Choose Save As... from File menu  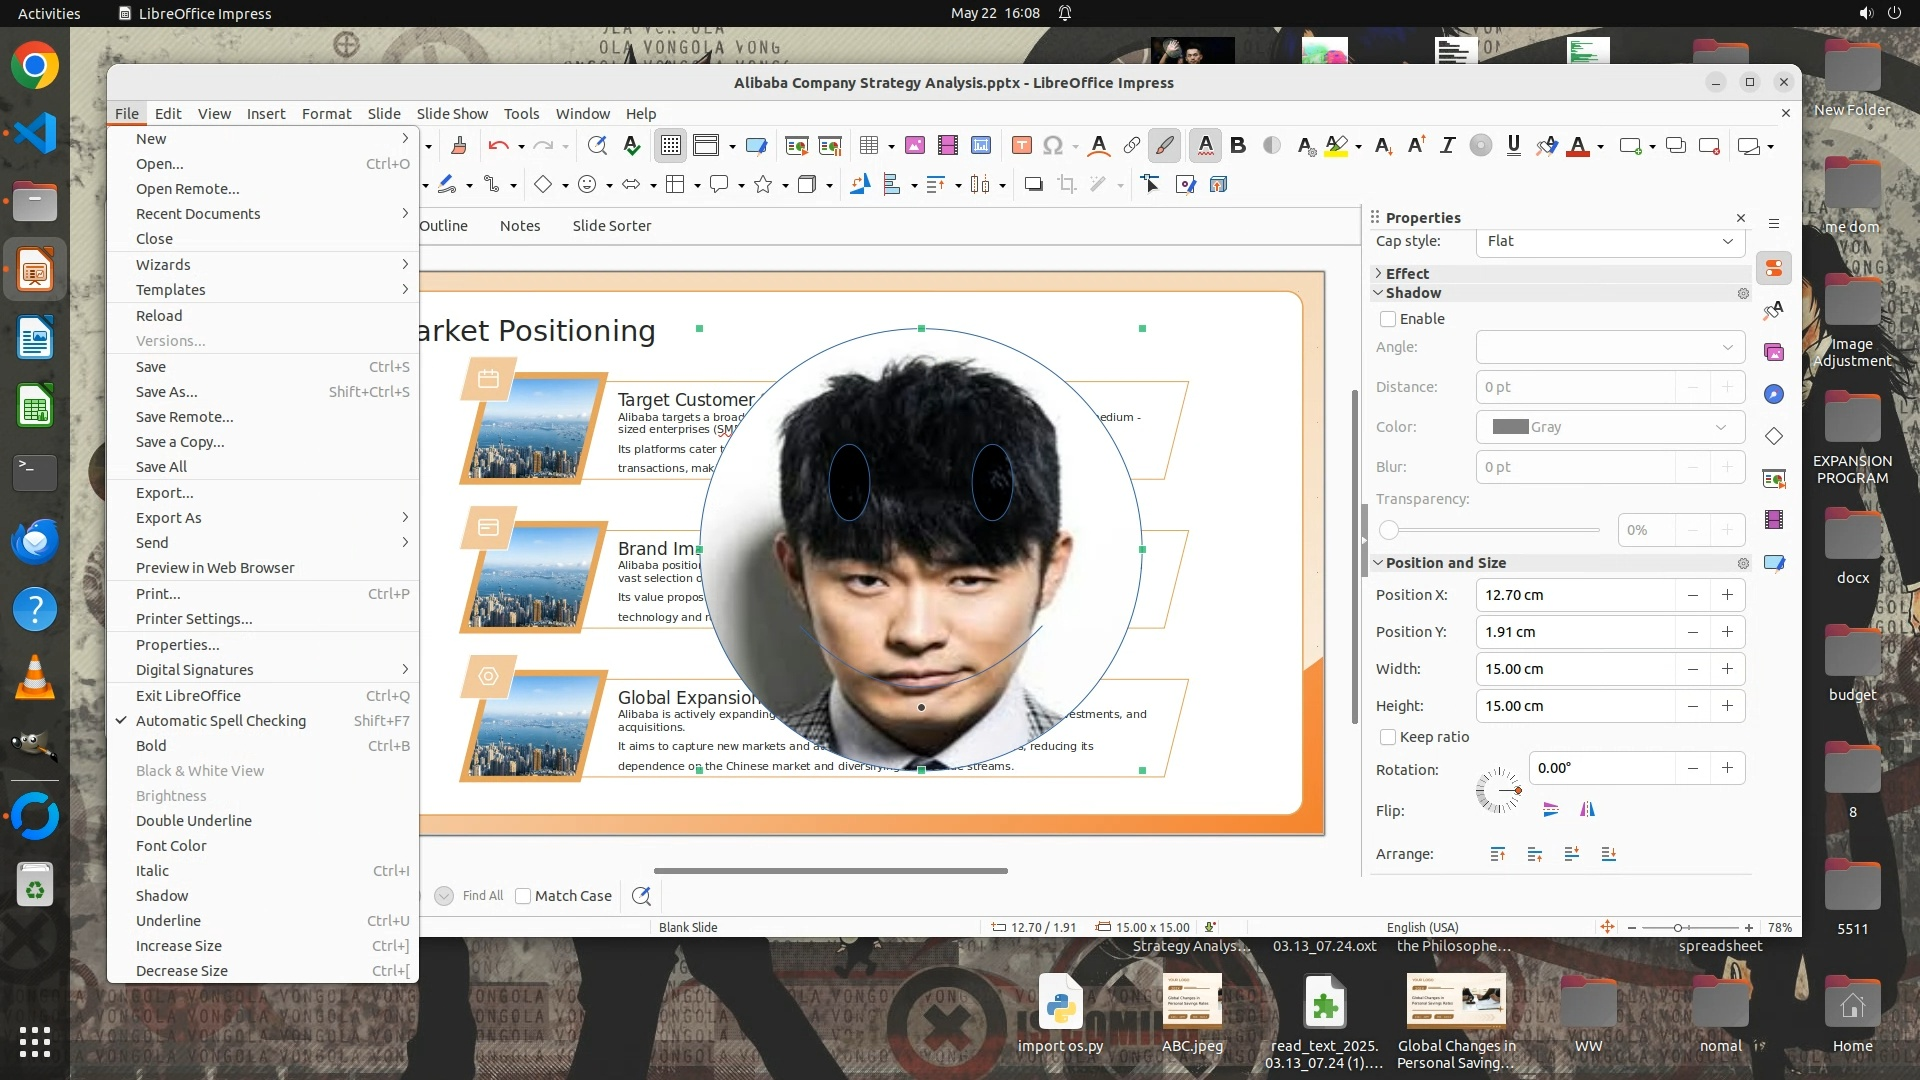click(x=166, y=392)
